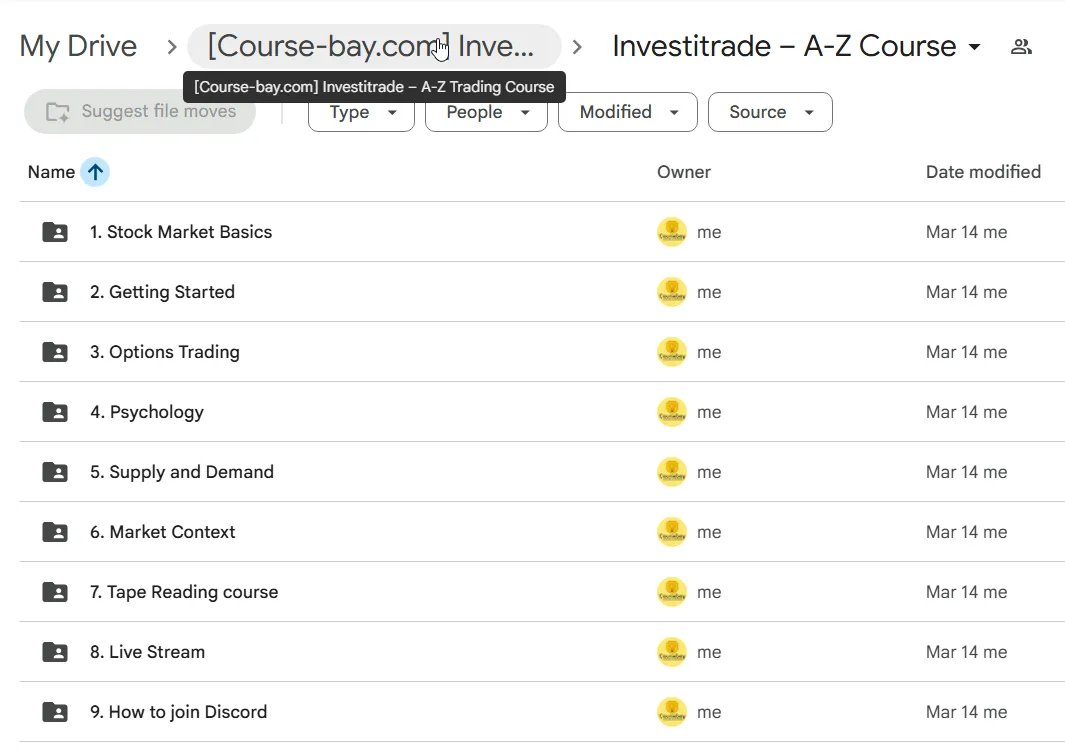Click the folder icon beside How to join Discord
1065x754 pixels.
[55, 712]
